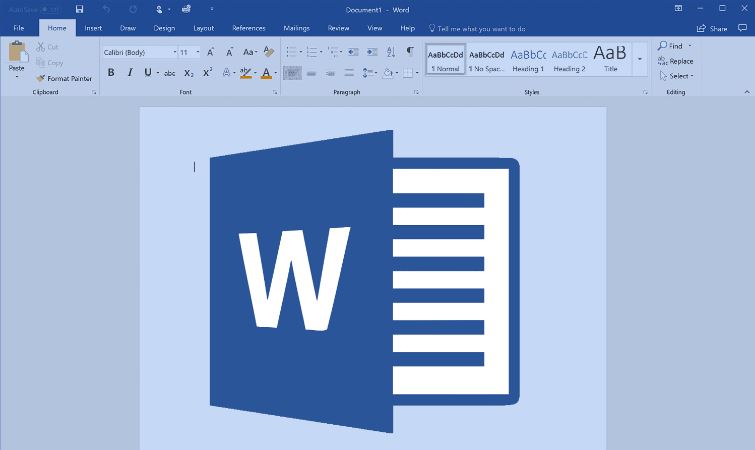
Task: Open the Calibri (Body) font dropdown
Action: (139, 52)
